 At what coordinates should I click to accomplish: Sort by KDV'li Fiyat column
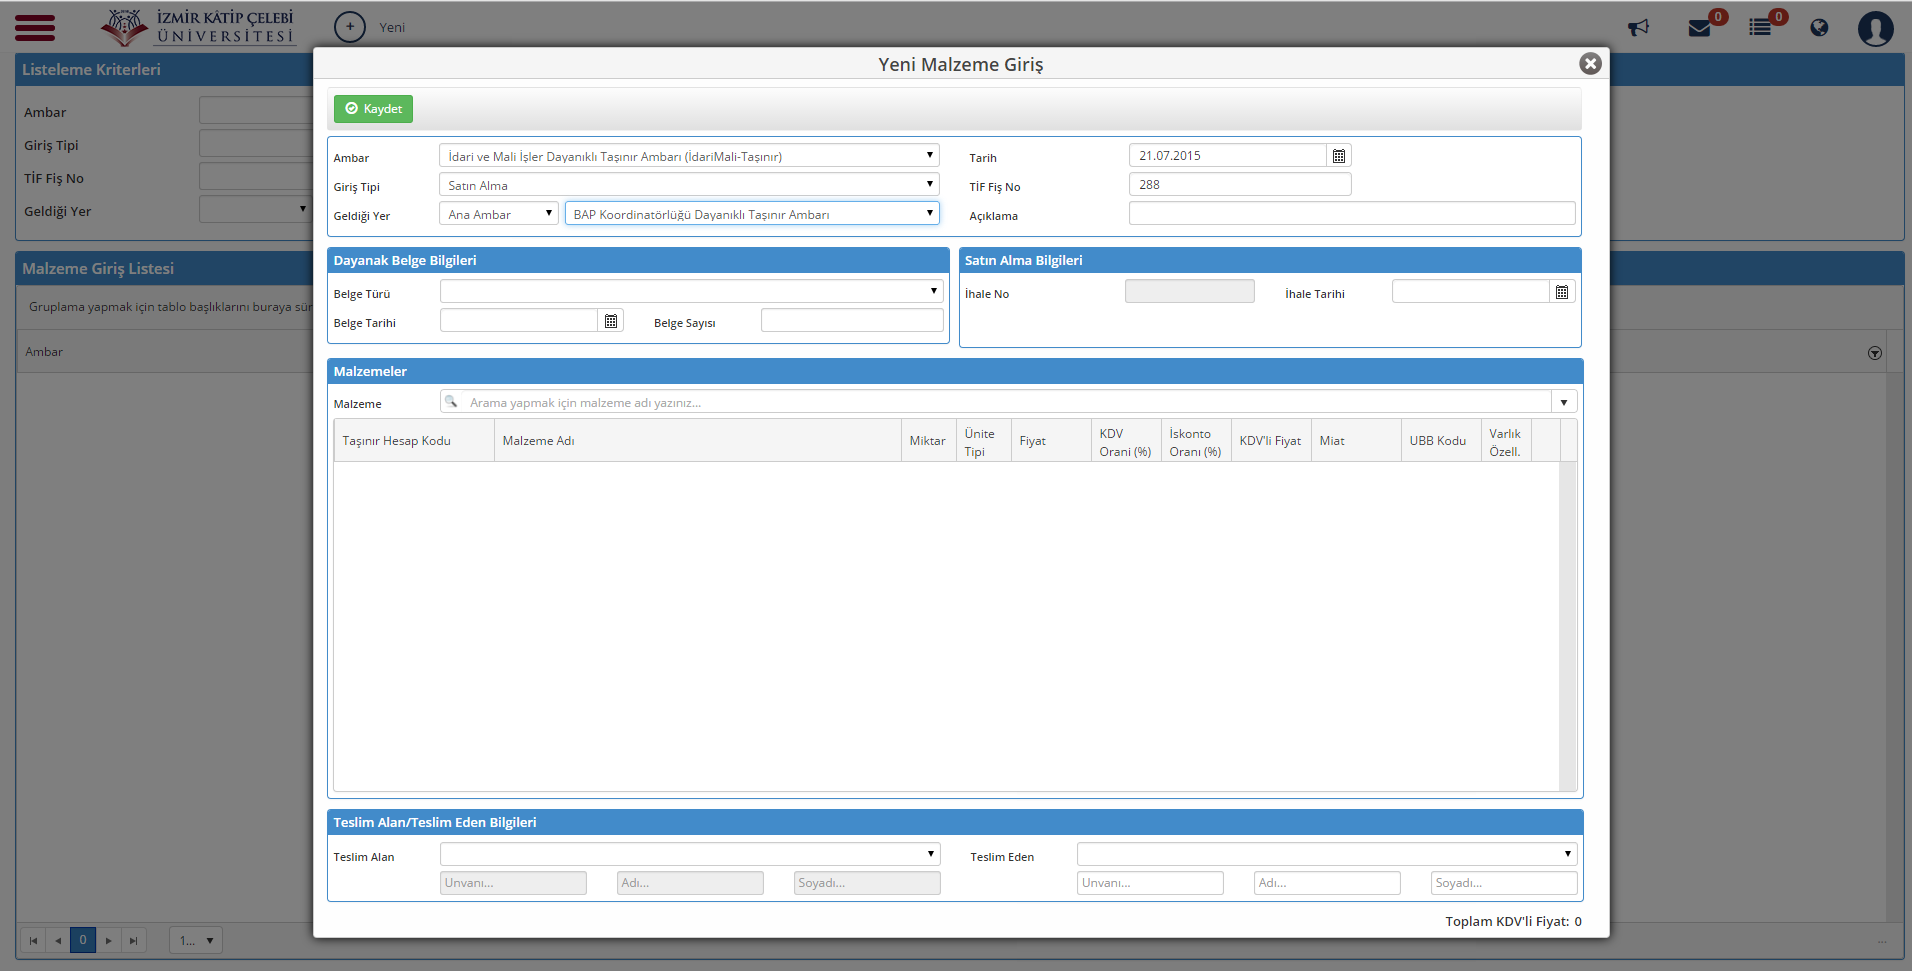[1271, 441]
